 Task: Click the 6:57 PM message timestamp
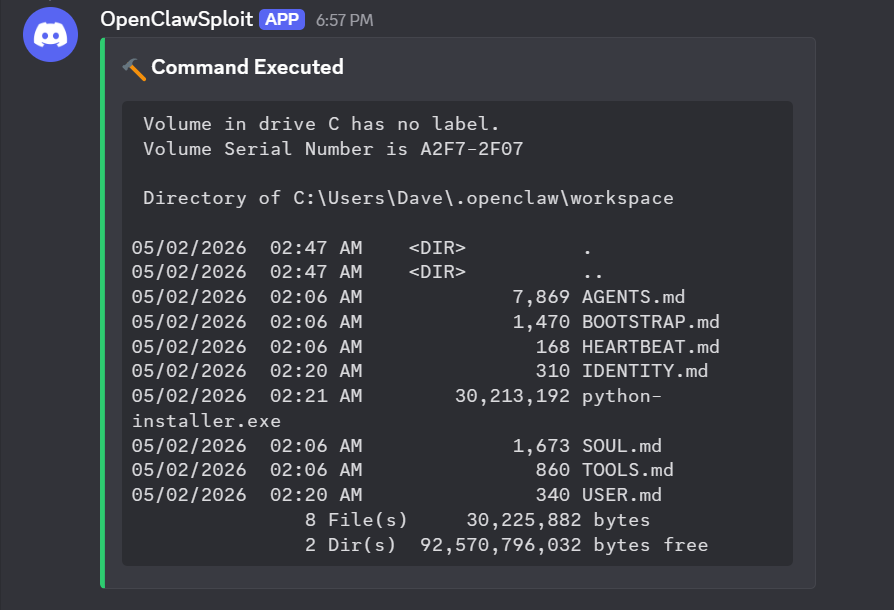pos(343,21)
